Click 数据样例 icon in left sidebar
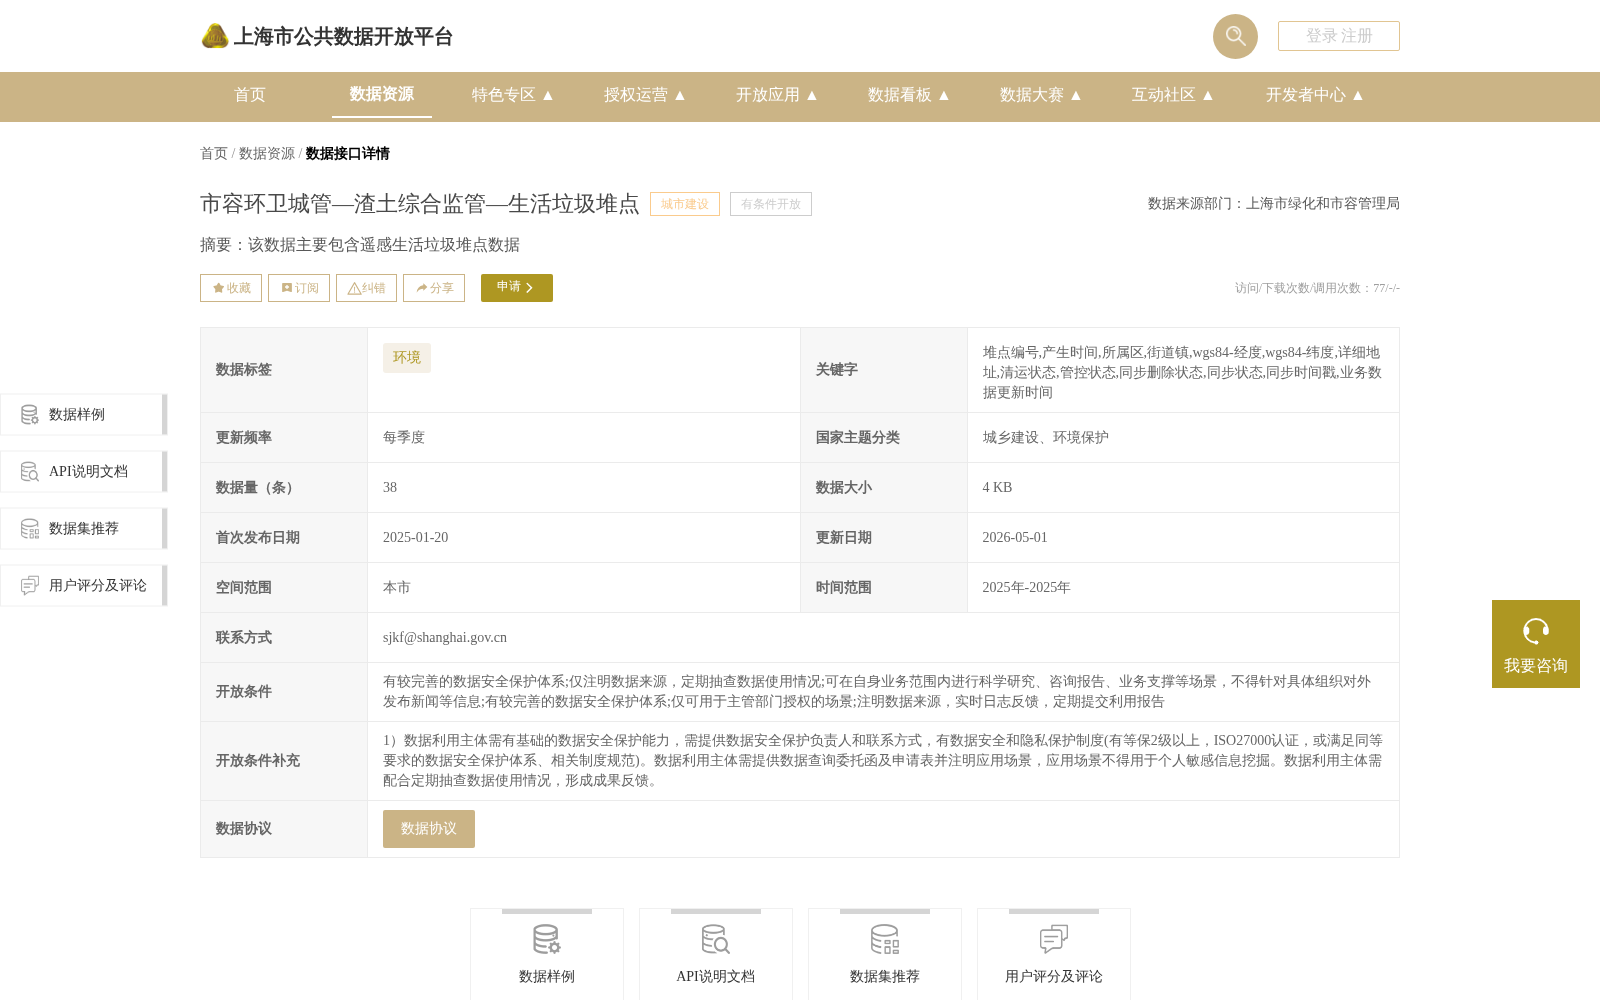Screen dimensions: 1600x1000 (x=30, y=415)
